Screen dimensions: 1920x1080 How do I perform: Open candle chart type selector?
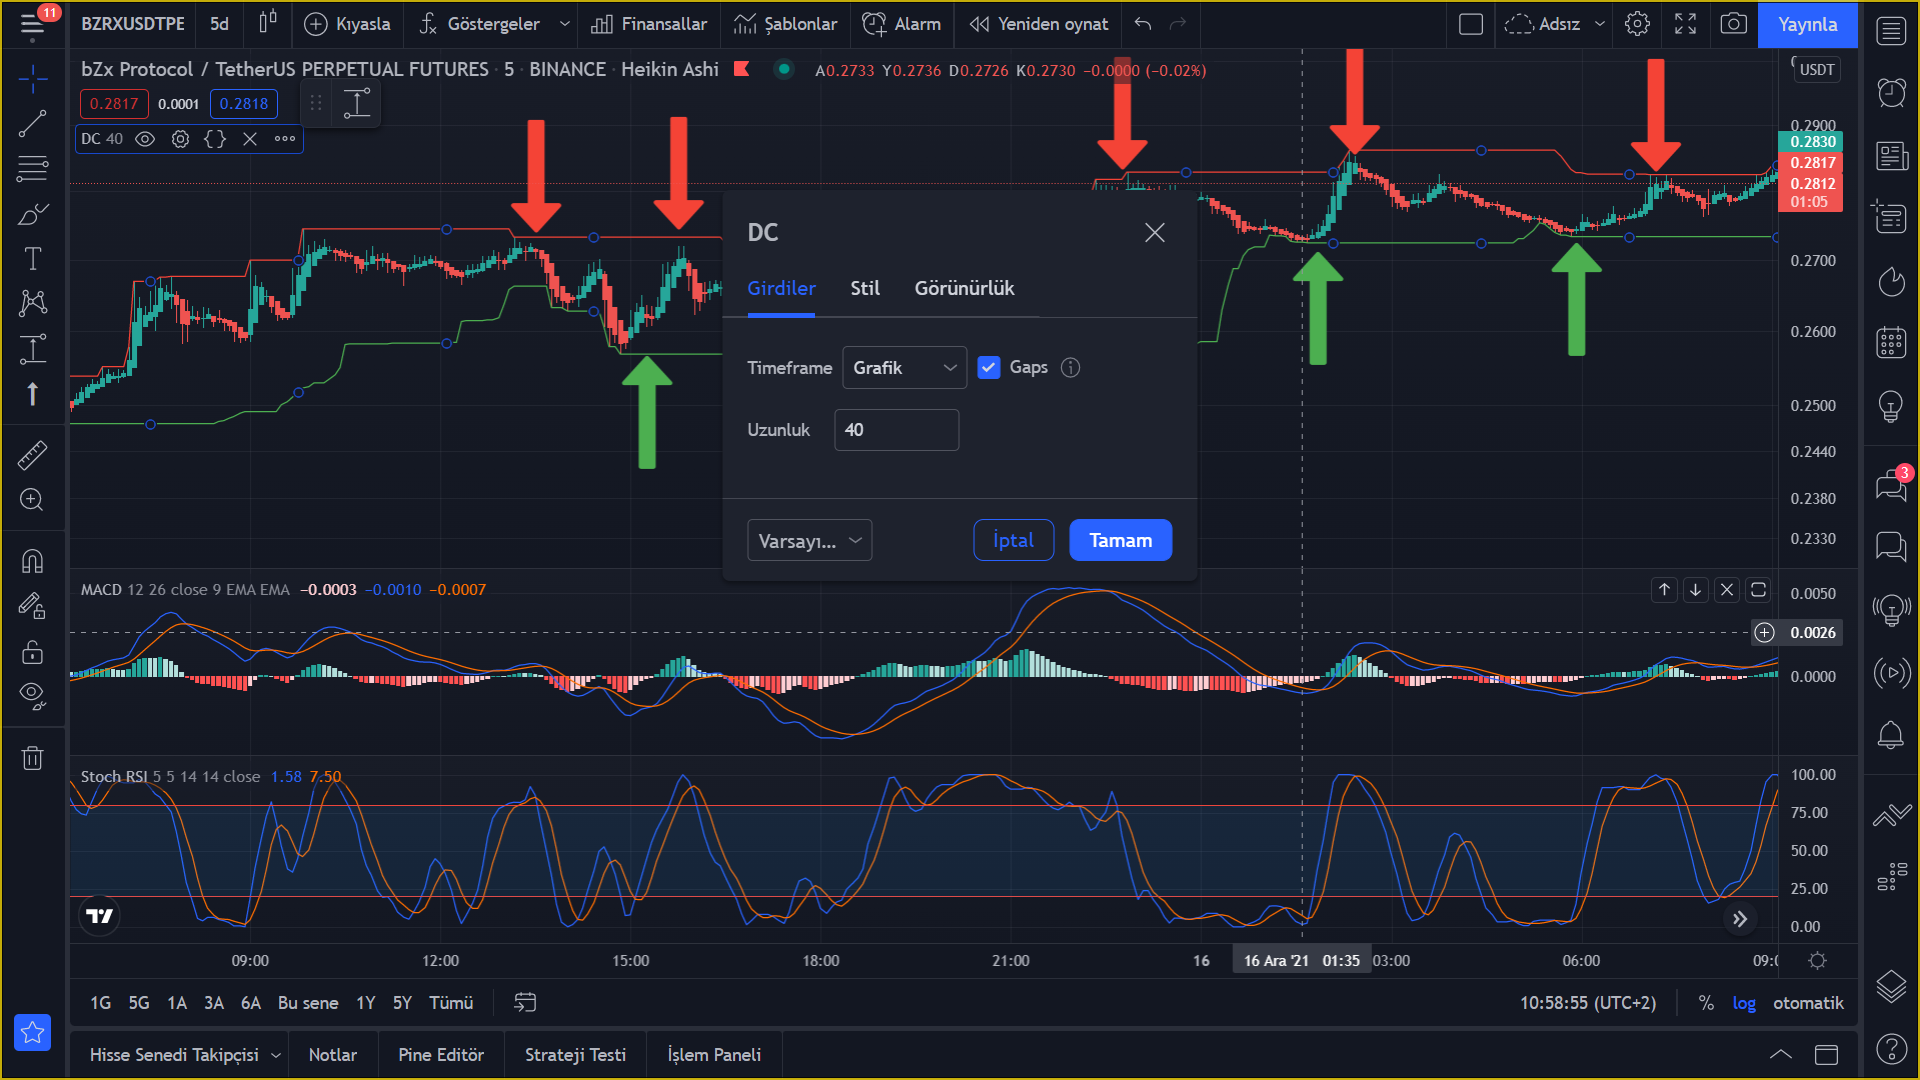(x=267, y=23)
